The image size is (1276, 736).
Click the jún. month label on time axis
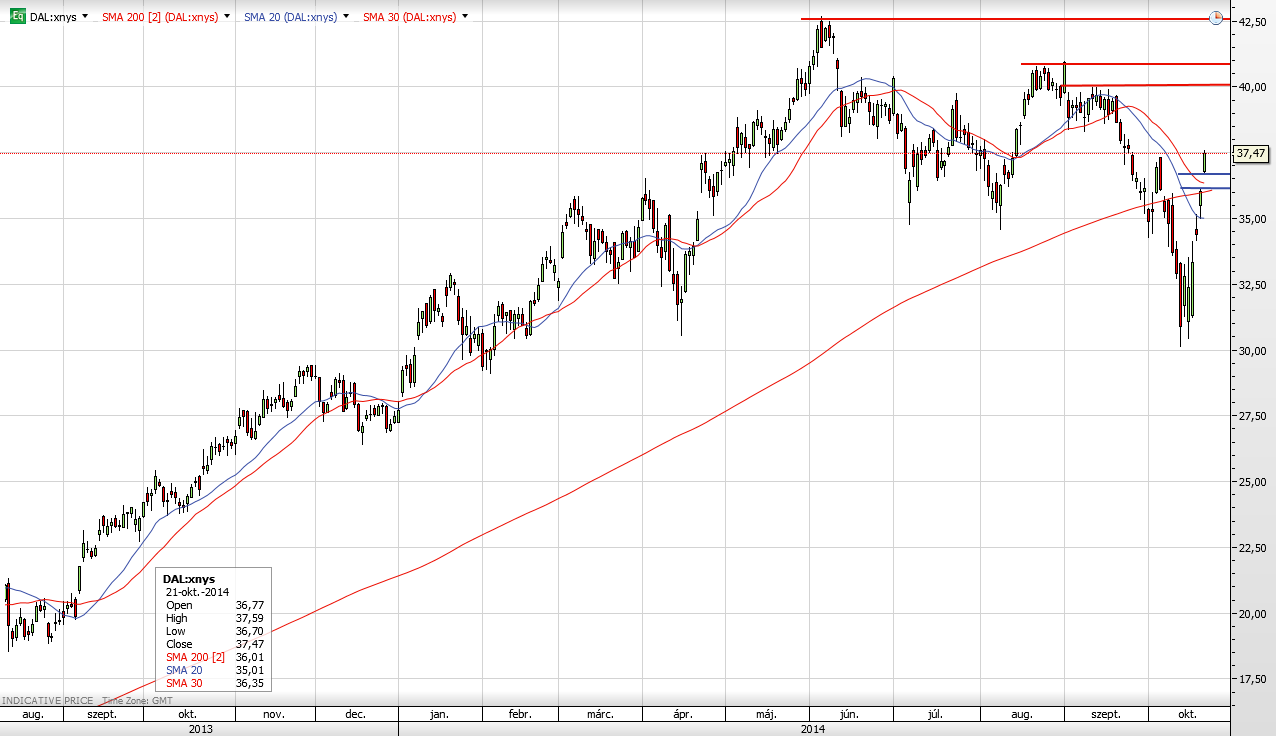(x=849, y=715)
